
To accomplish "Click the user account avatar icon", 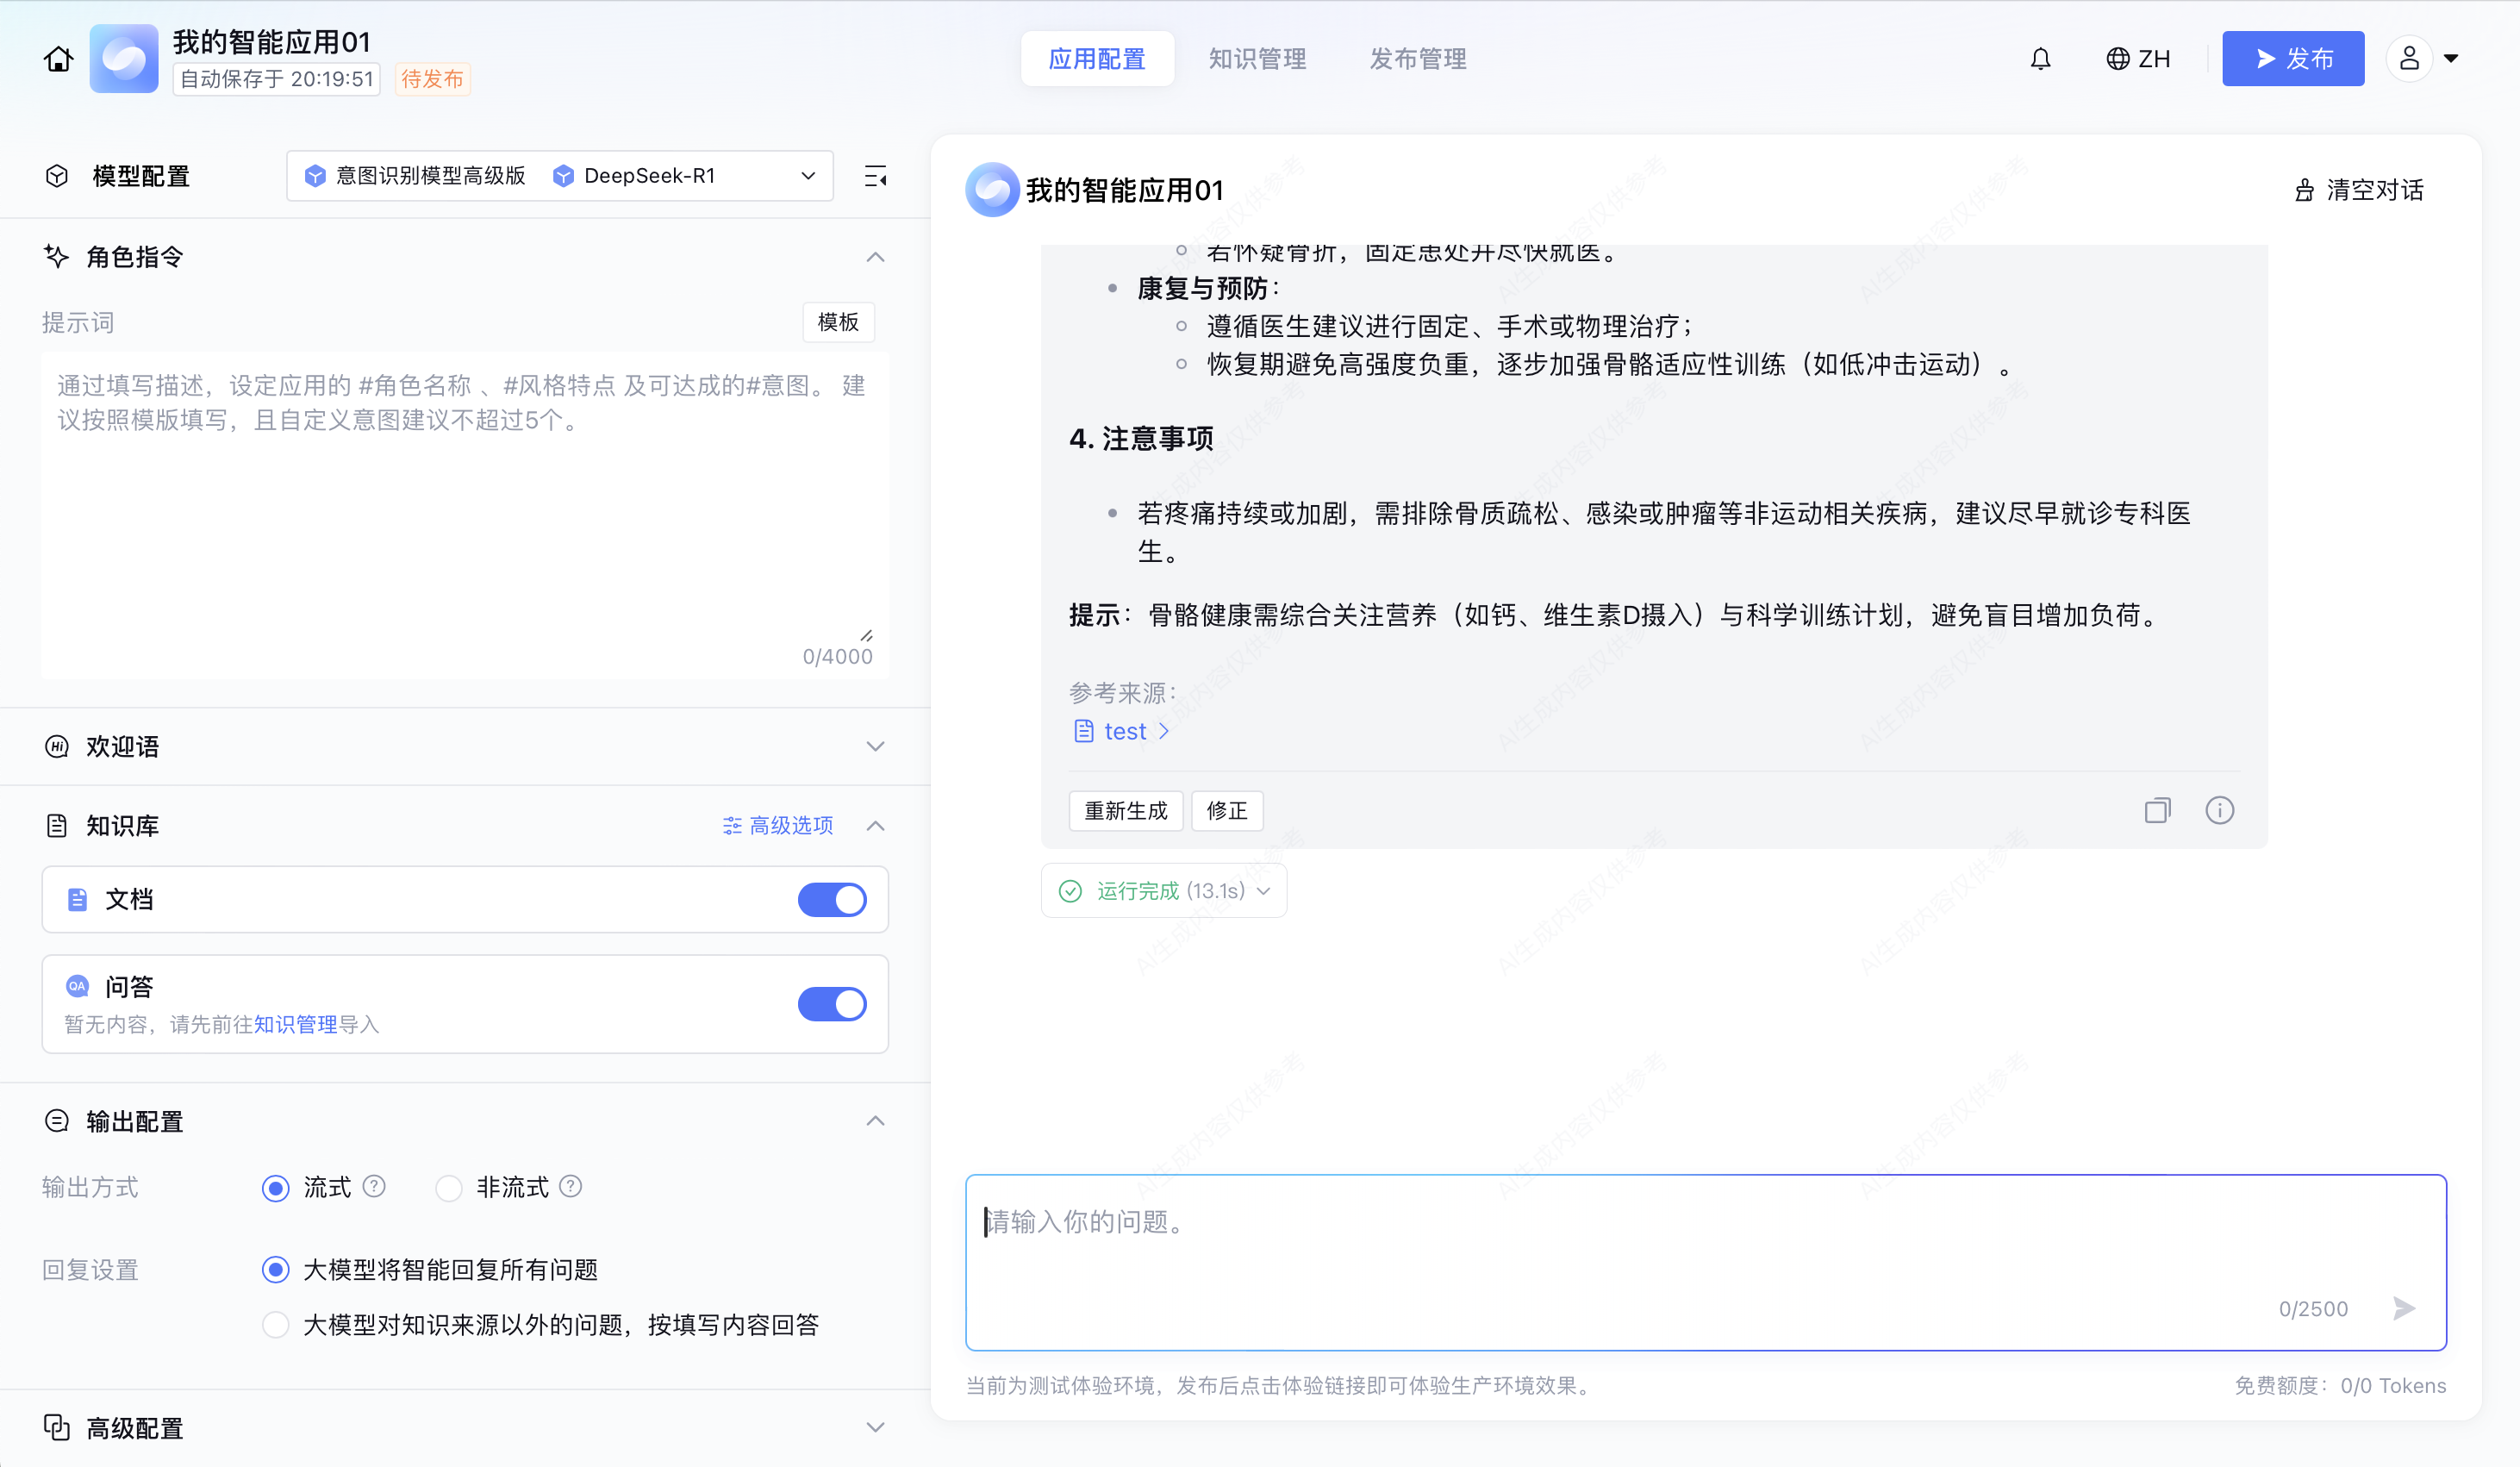I will pos(2409,59).
